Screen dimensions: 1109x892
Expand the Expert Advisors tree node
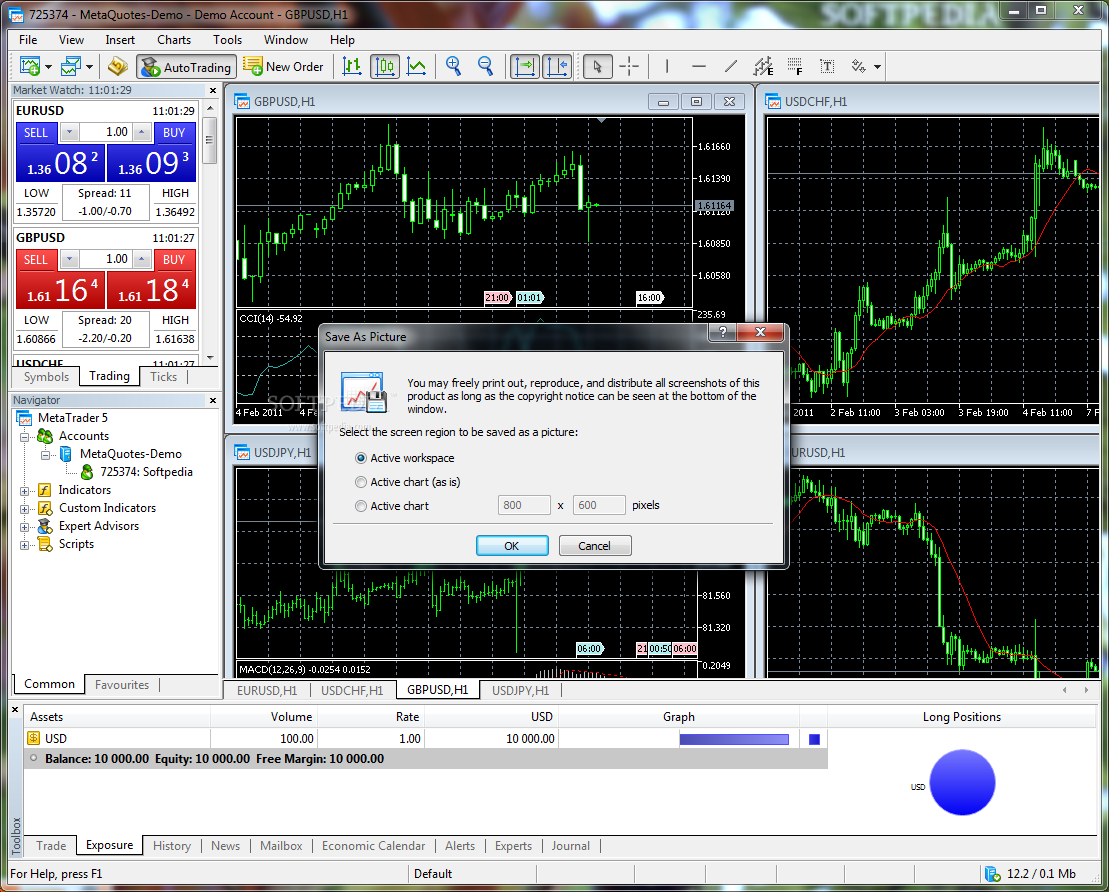coord(24,527)
